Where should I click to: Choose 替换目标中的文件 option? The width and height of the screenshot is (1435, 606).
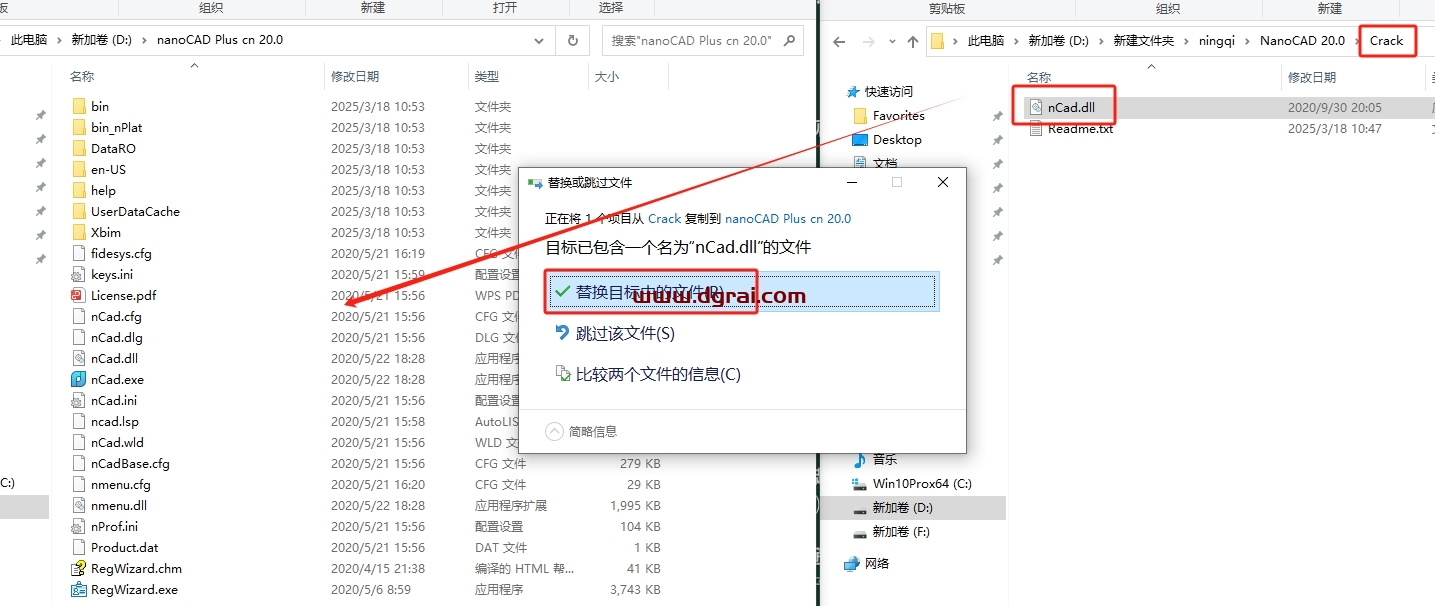point(742,291)
